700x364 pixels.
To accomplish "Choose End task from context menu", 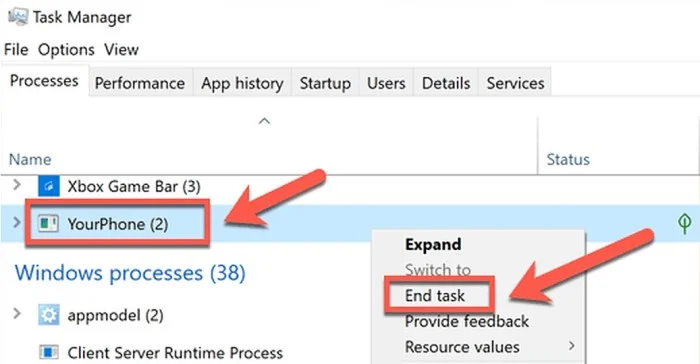I will [435, 296].
